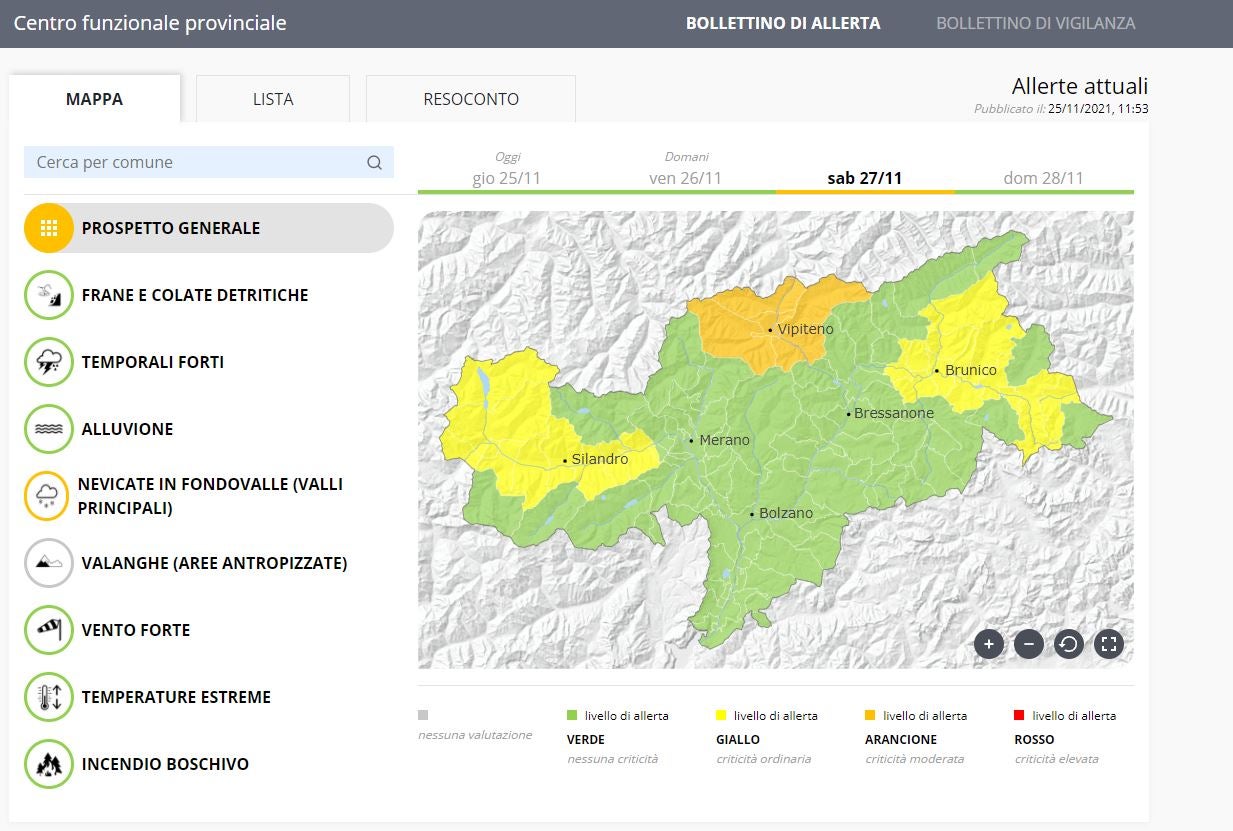Screen dimensions: 1233x831
Task: Click the extreme temperatures thermometer icon
Action: click(x=49, y=697)
